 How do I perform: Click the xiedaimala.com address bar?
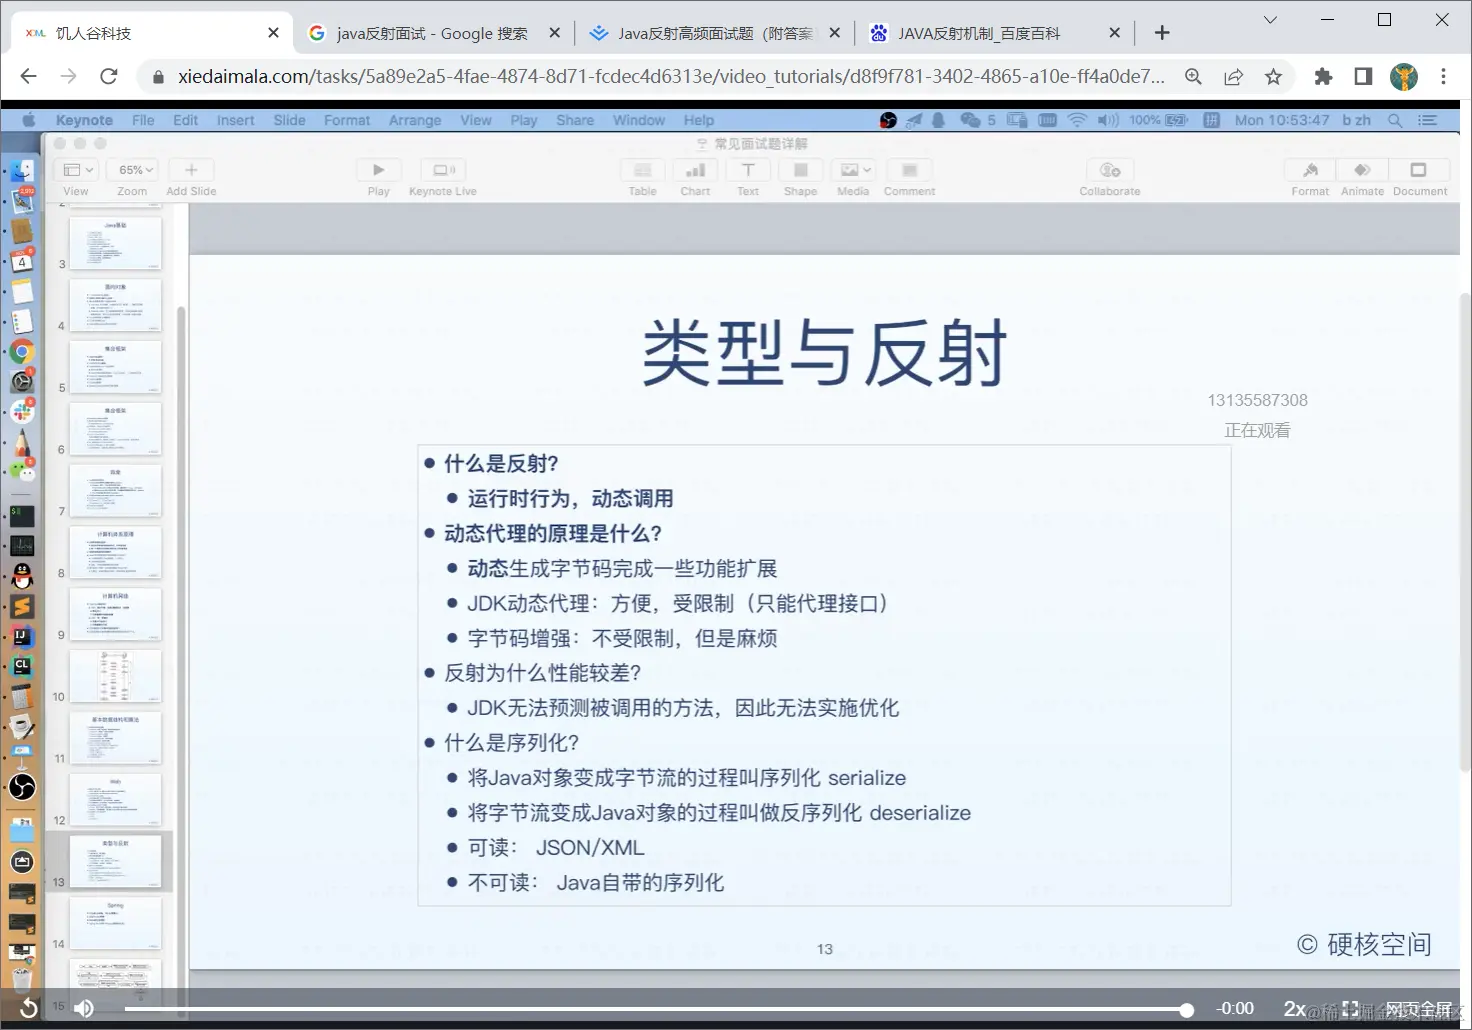pyautogui.click(x=670, y=76)
